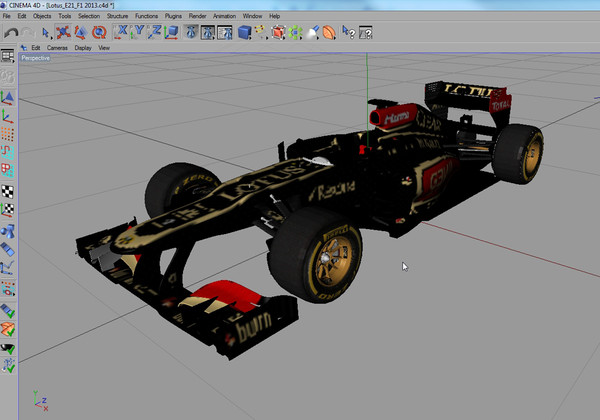
Task: Render active view icon
Action: (x=191, y=33)
